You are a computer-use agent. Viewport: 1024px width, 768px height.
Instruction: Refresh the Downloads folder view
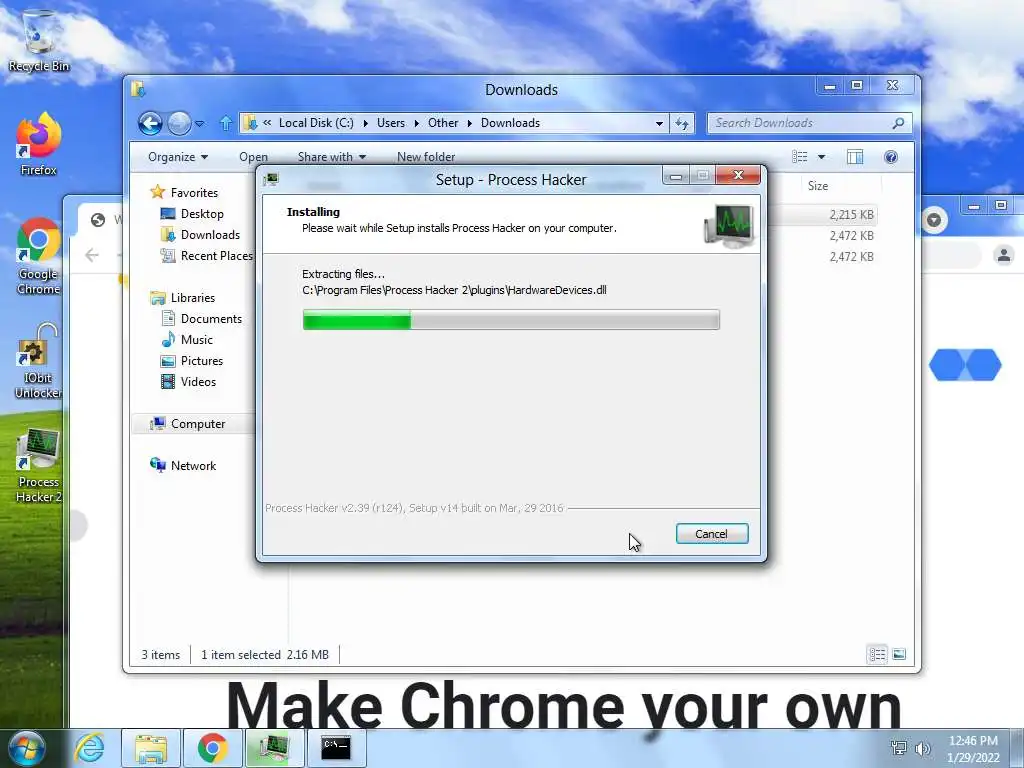682,123
